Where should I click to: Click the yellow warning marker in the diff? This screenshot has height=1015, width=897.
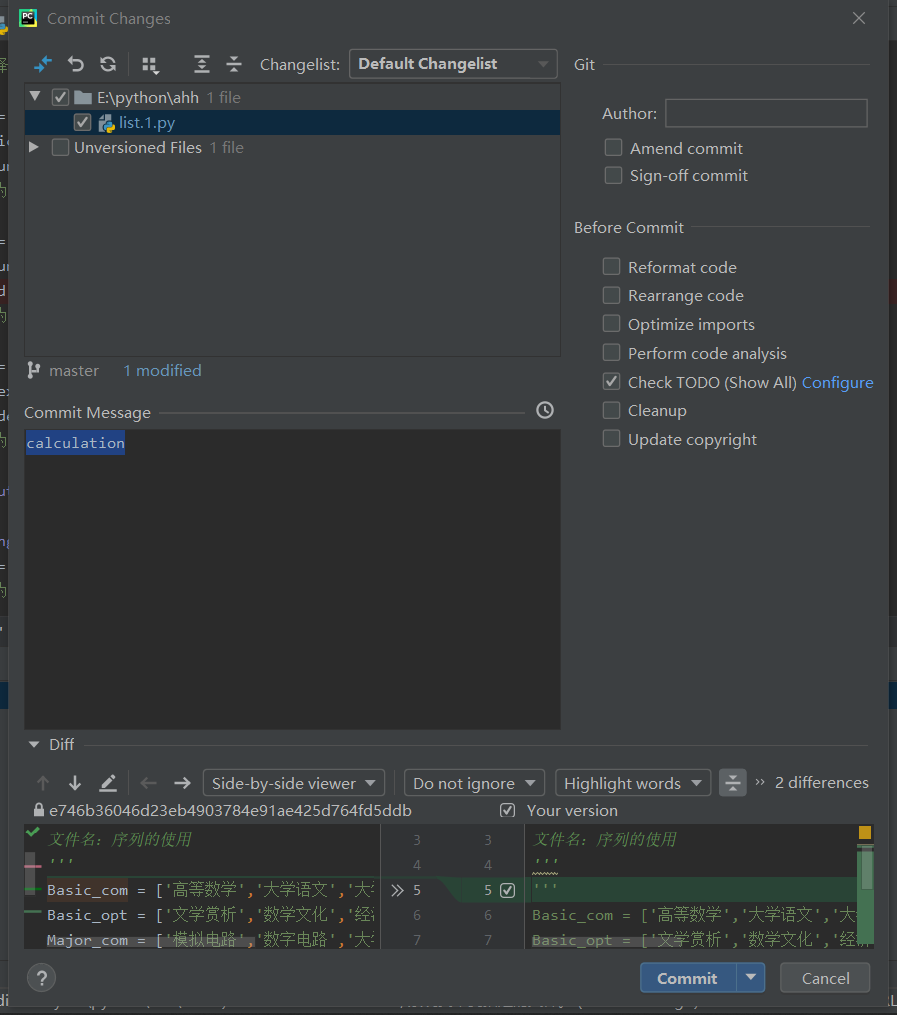tap(865, 832)
